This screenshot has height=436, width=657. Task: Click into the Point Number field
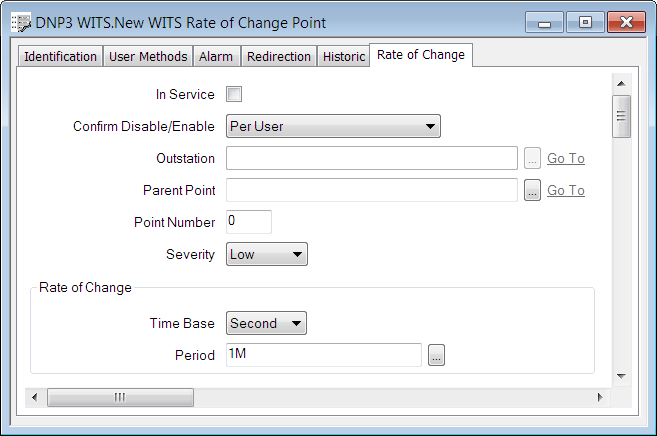(248, 221)
